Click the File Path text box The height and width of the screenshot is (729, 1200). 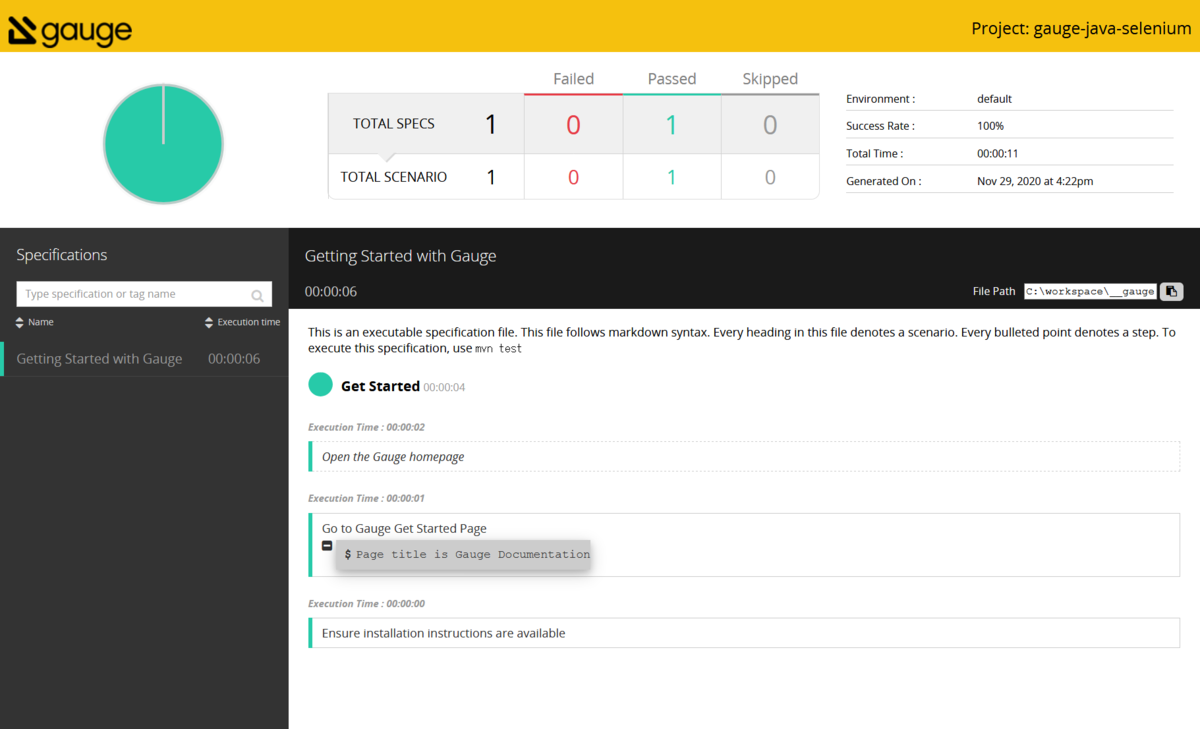coord(1090,291)
